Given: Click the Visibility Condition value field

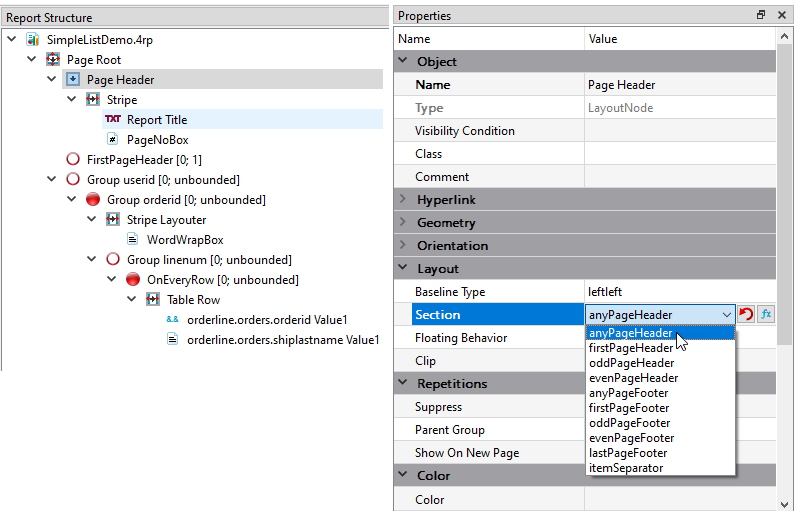Looking at the screenshot, I should tap(680, 131).
